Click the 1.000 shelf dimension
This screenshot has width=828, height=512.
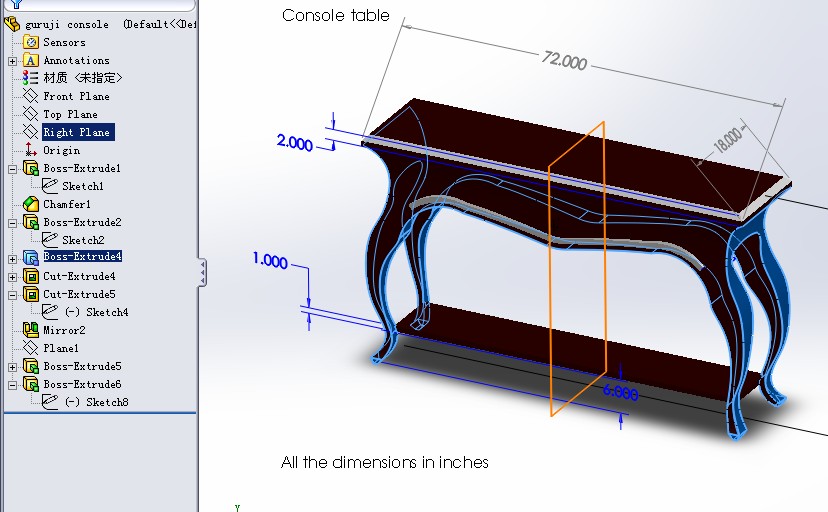[x=270, y=260]
